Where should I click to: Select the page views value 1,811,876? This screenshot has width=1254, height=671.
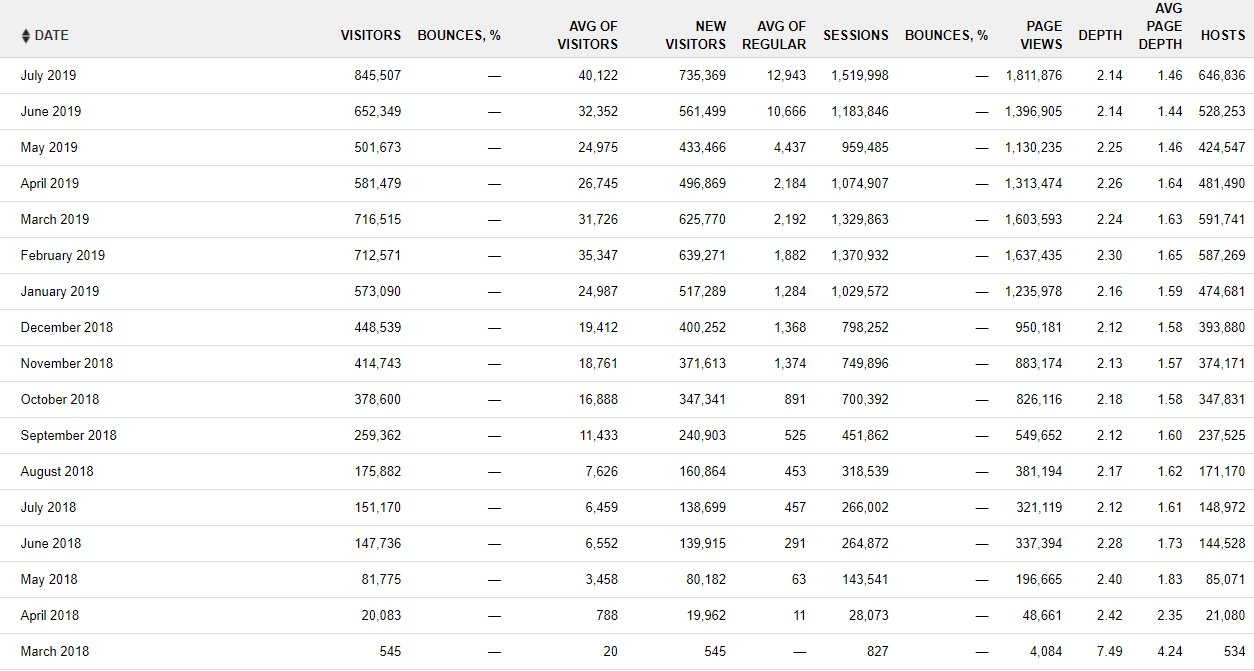1033,76
